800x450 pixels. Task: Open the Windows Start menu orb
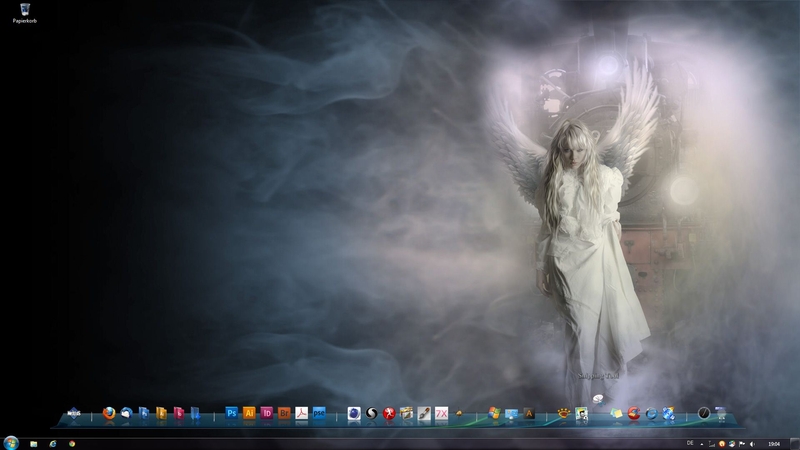[11, 443]
